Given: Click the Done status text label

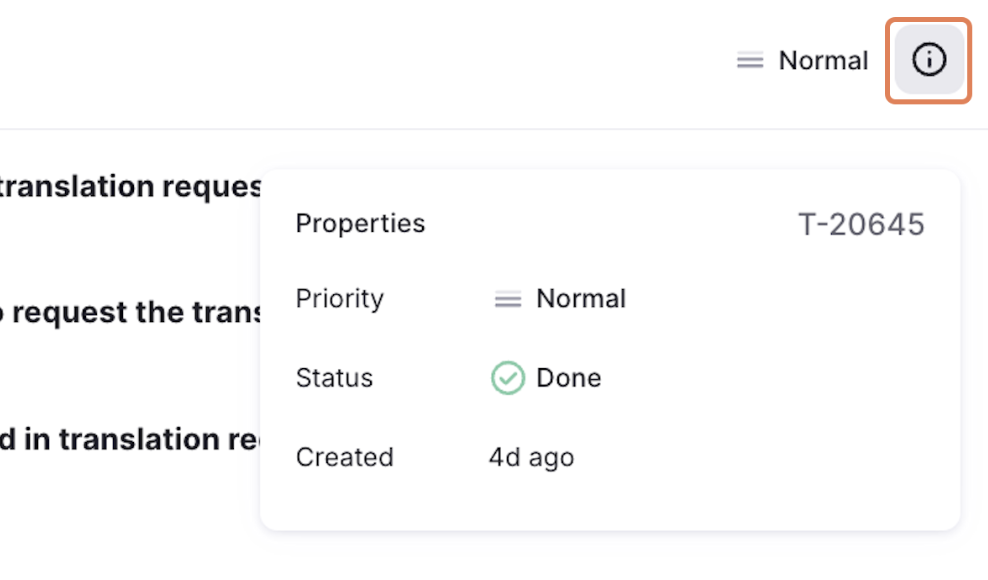Looking at the screenshot, I should point(569,378).
